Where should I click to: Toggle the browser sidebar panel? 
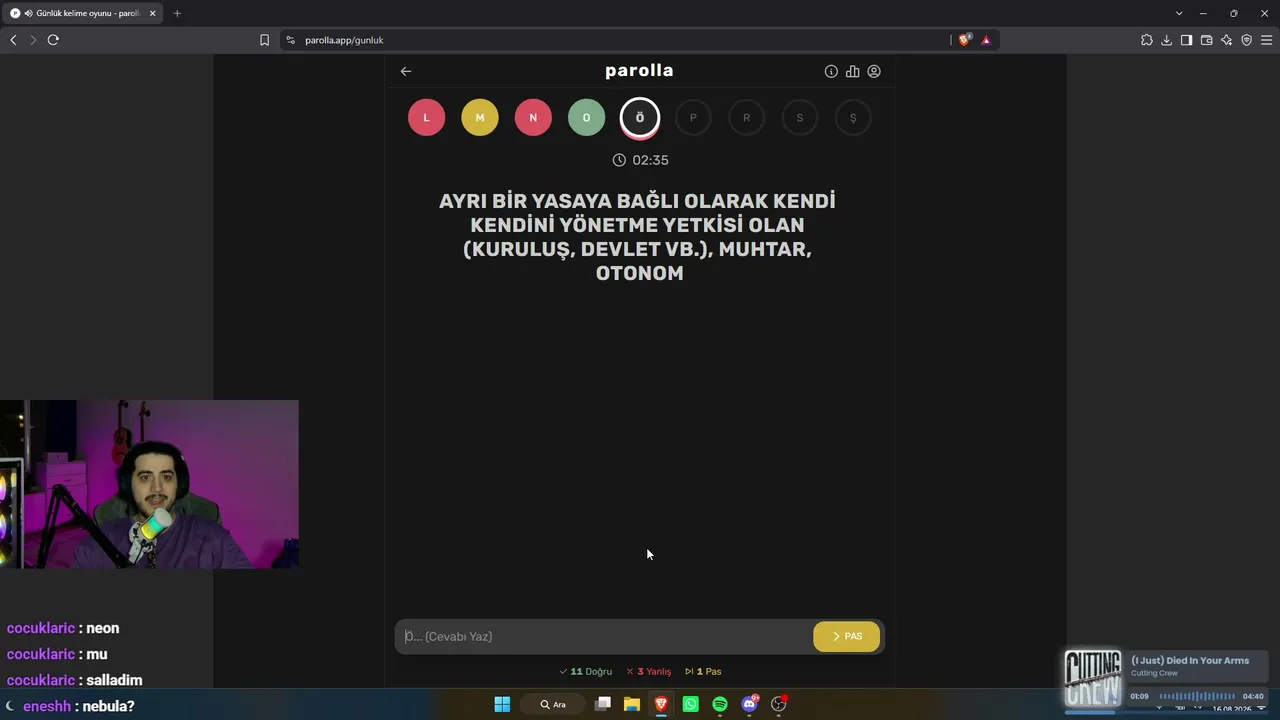(1186, 40)
